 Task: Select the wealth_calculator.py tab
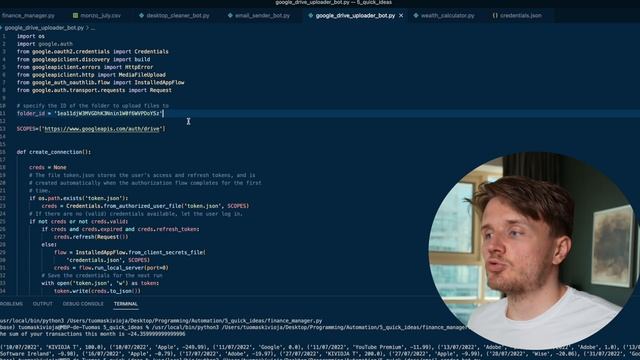click(447, 16)
